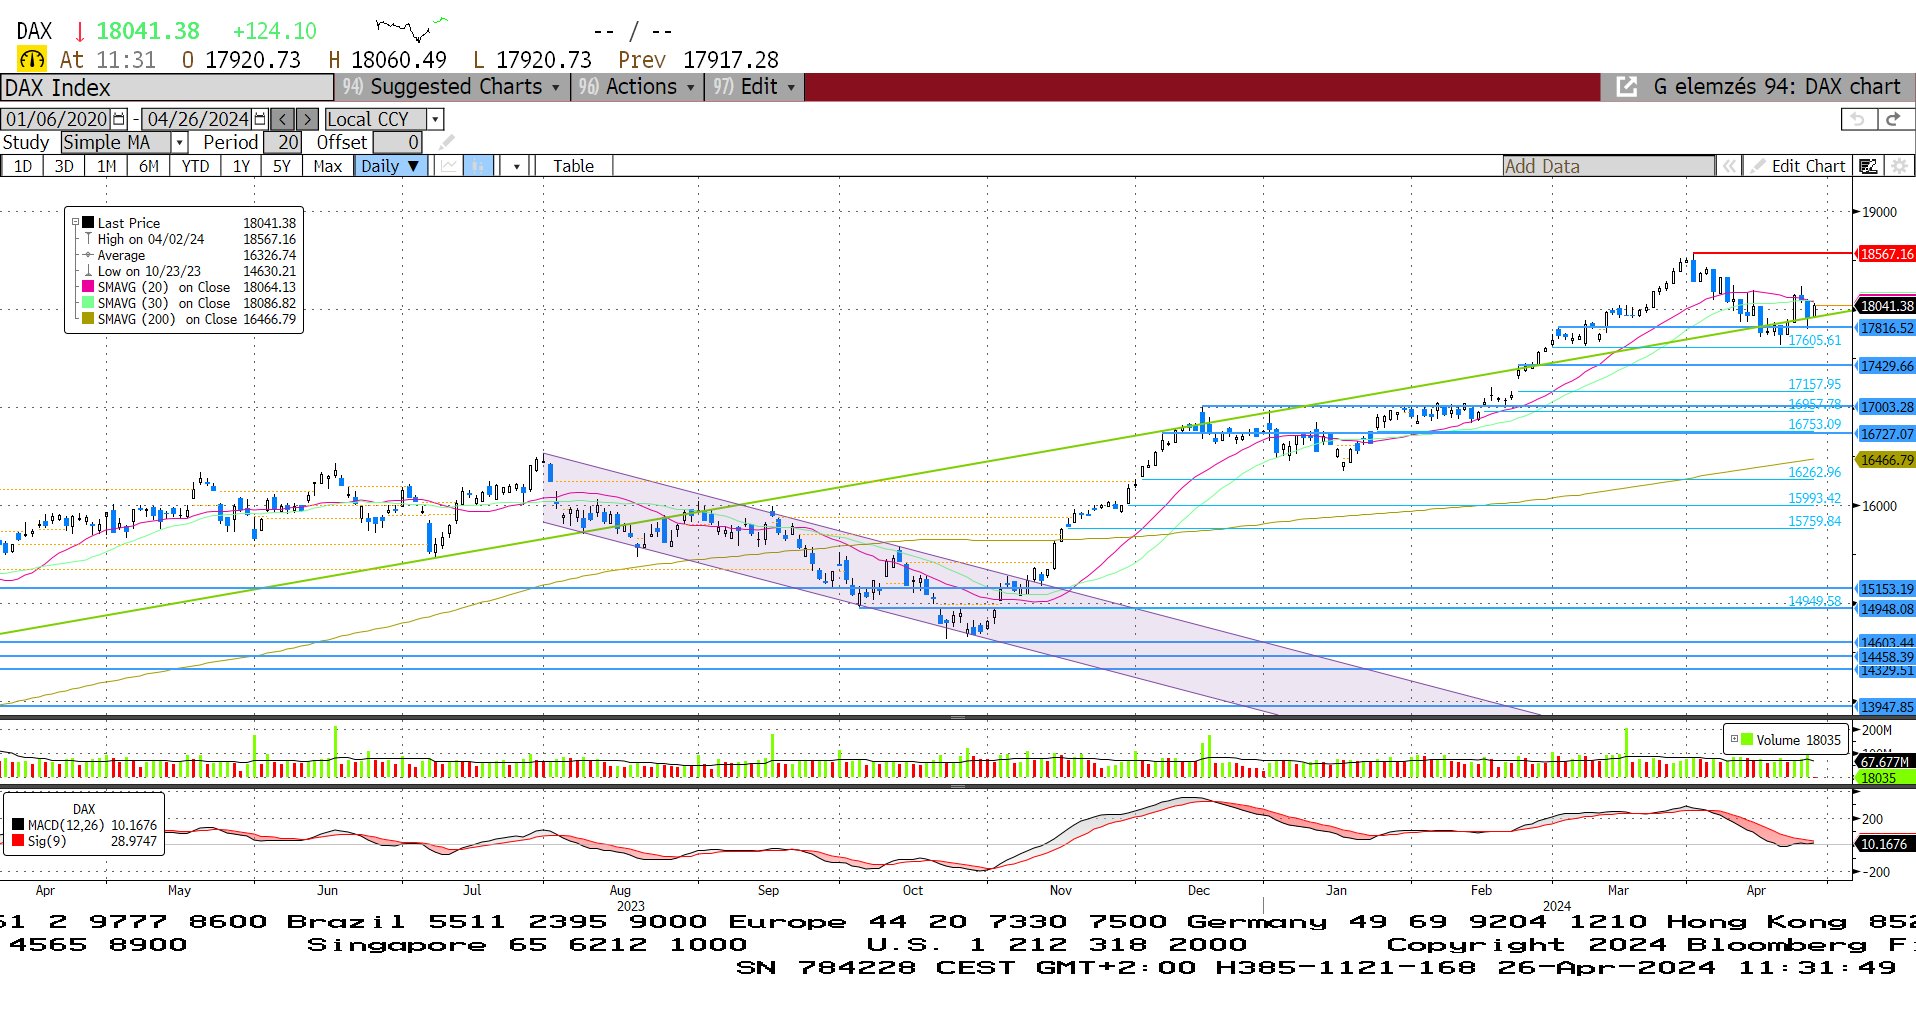Click the start date field 01/06/2020

point(57,119)
